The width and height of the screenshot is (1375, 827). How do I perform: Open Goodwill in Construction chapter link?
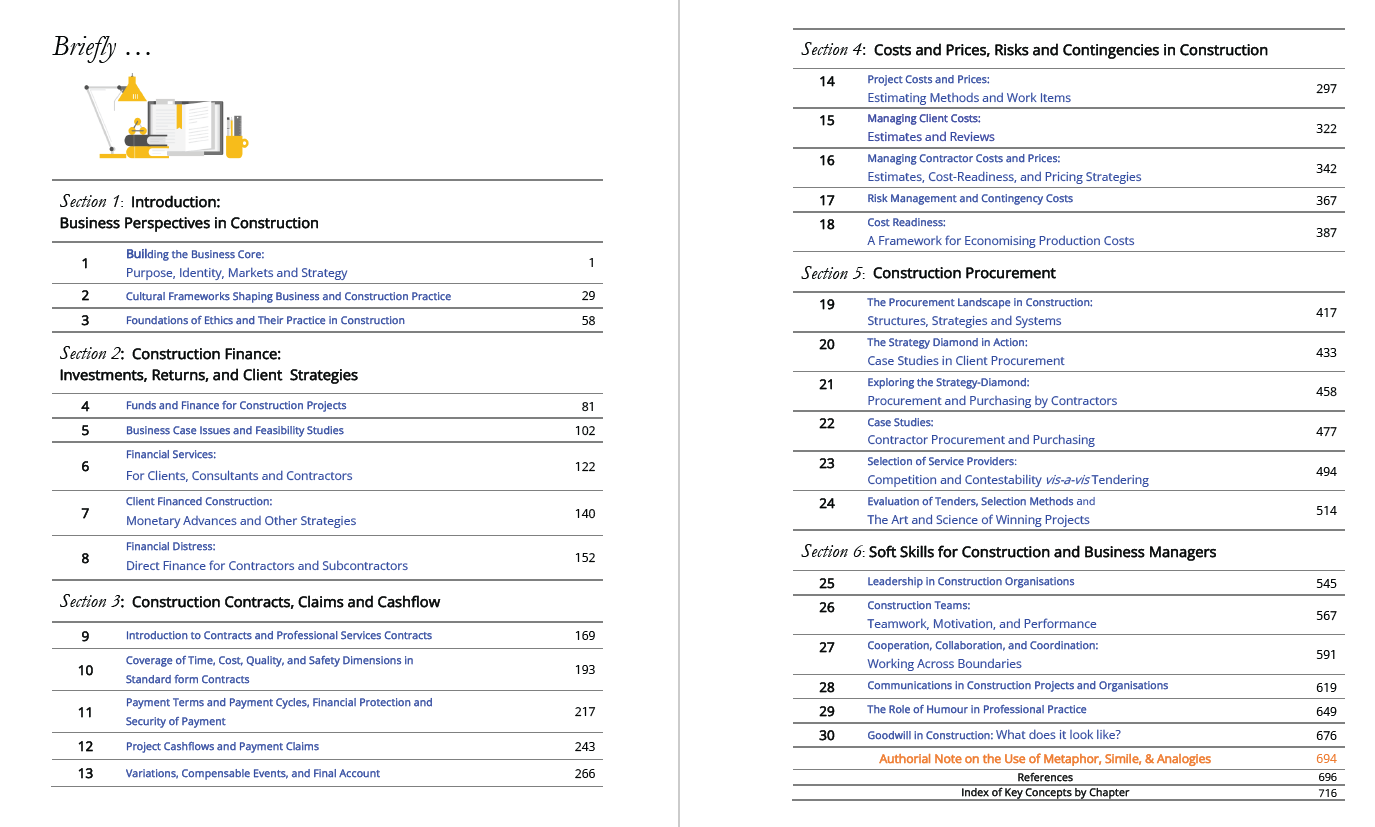(x=993, y=736)
